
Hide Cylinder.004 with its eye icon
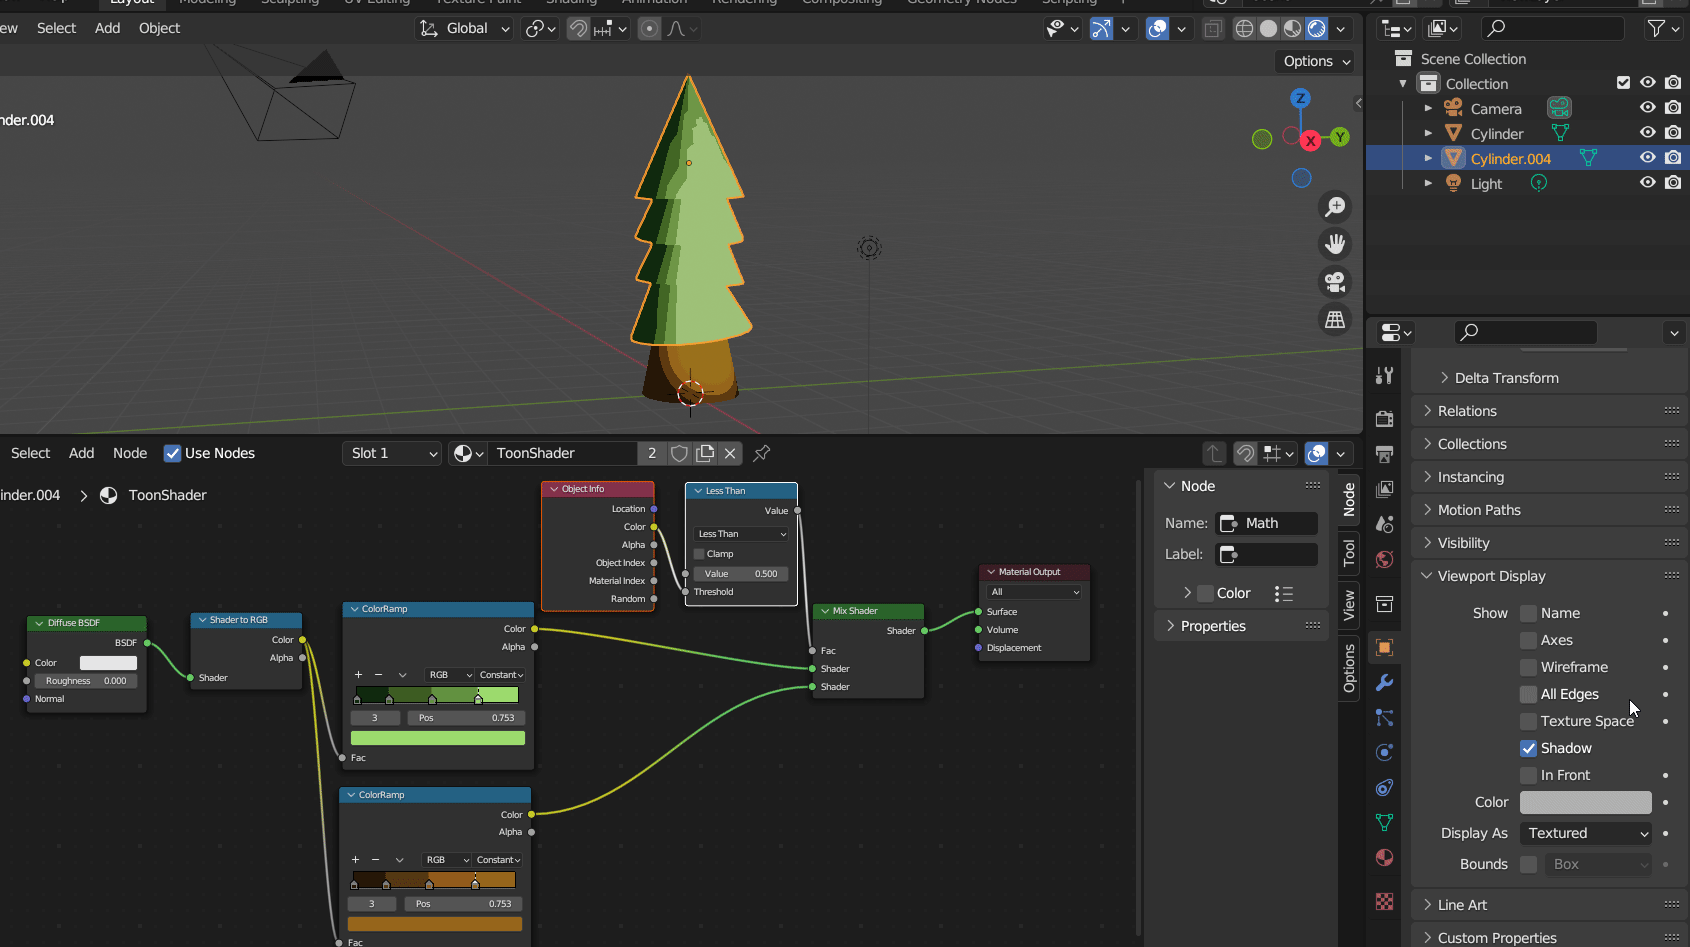click(x=1647, y=158)
